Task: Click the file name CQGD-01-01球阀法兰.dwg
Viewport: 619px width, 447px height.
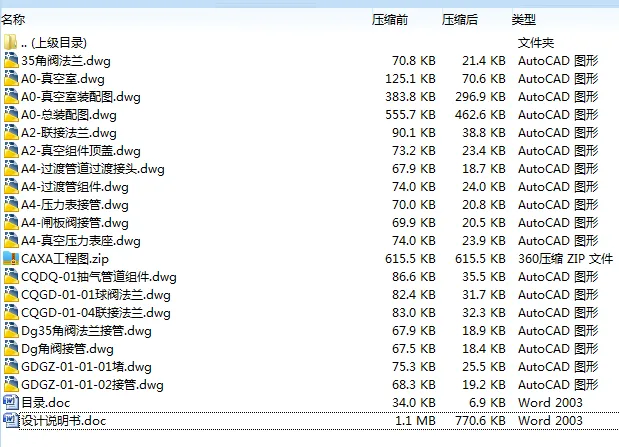Action: click(x=96, y=295)
